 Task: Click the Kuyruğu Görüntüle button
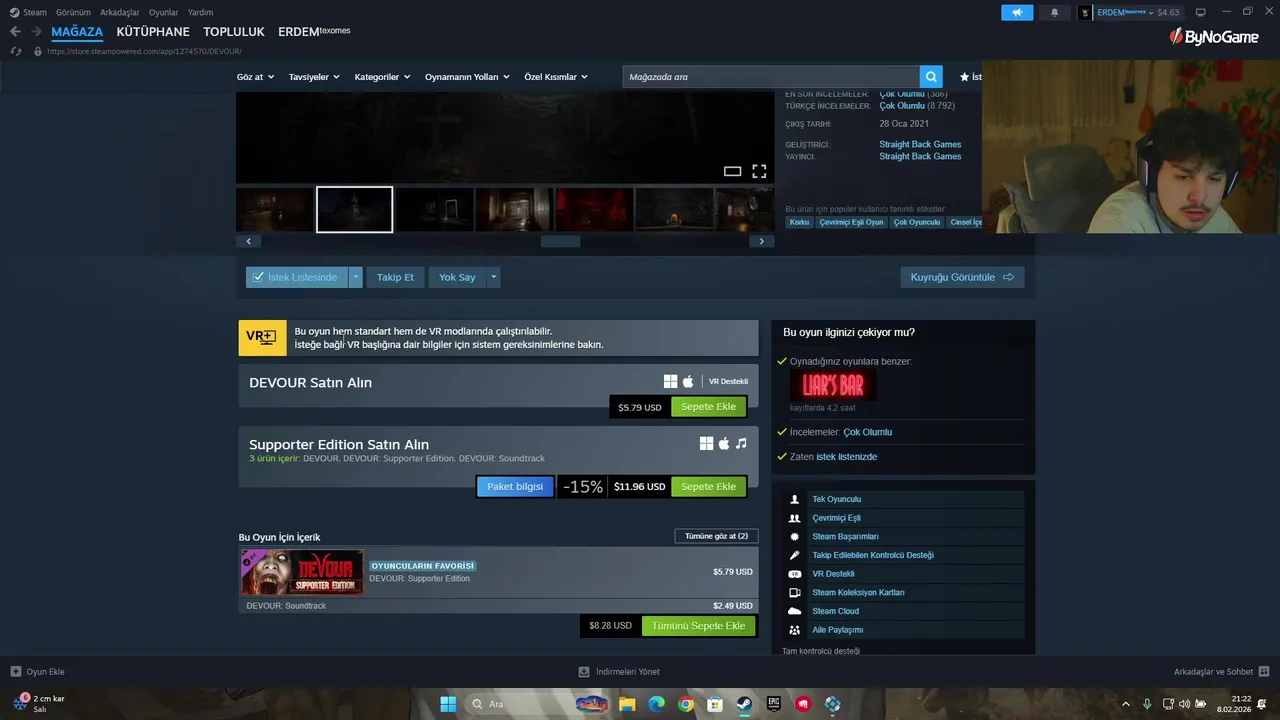click(x=962, y=277)
